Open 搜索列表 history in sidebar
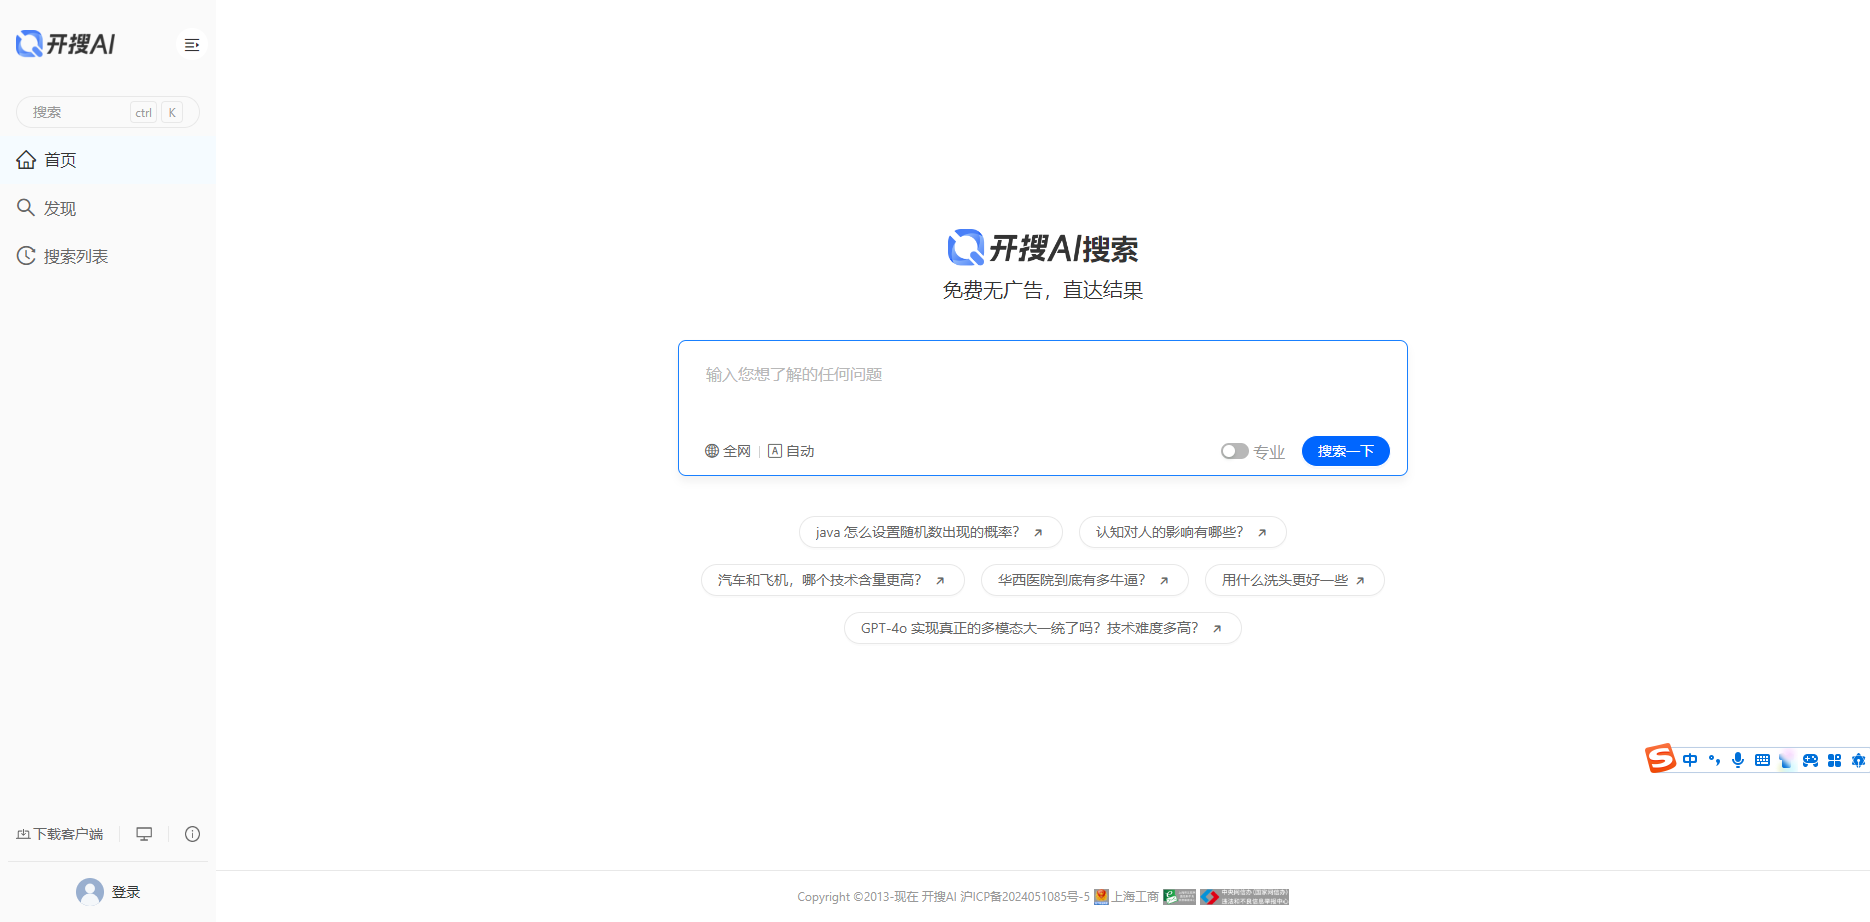Viewport: 1870px width, 922px height. [108, 256]
